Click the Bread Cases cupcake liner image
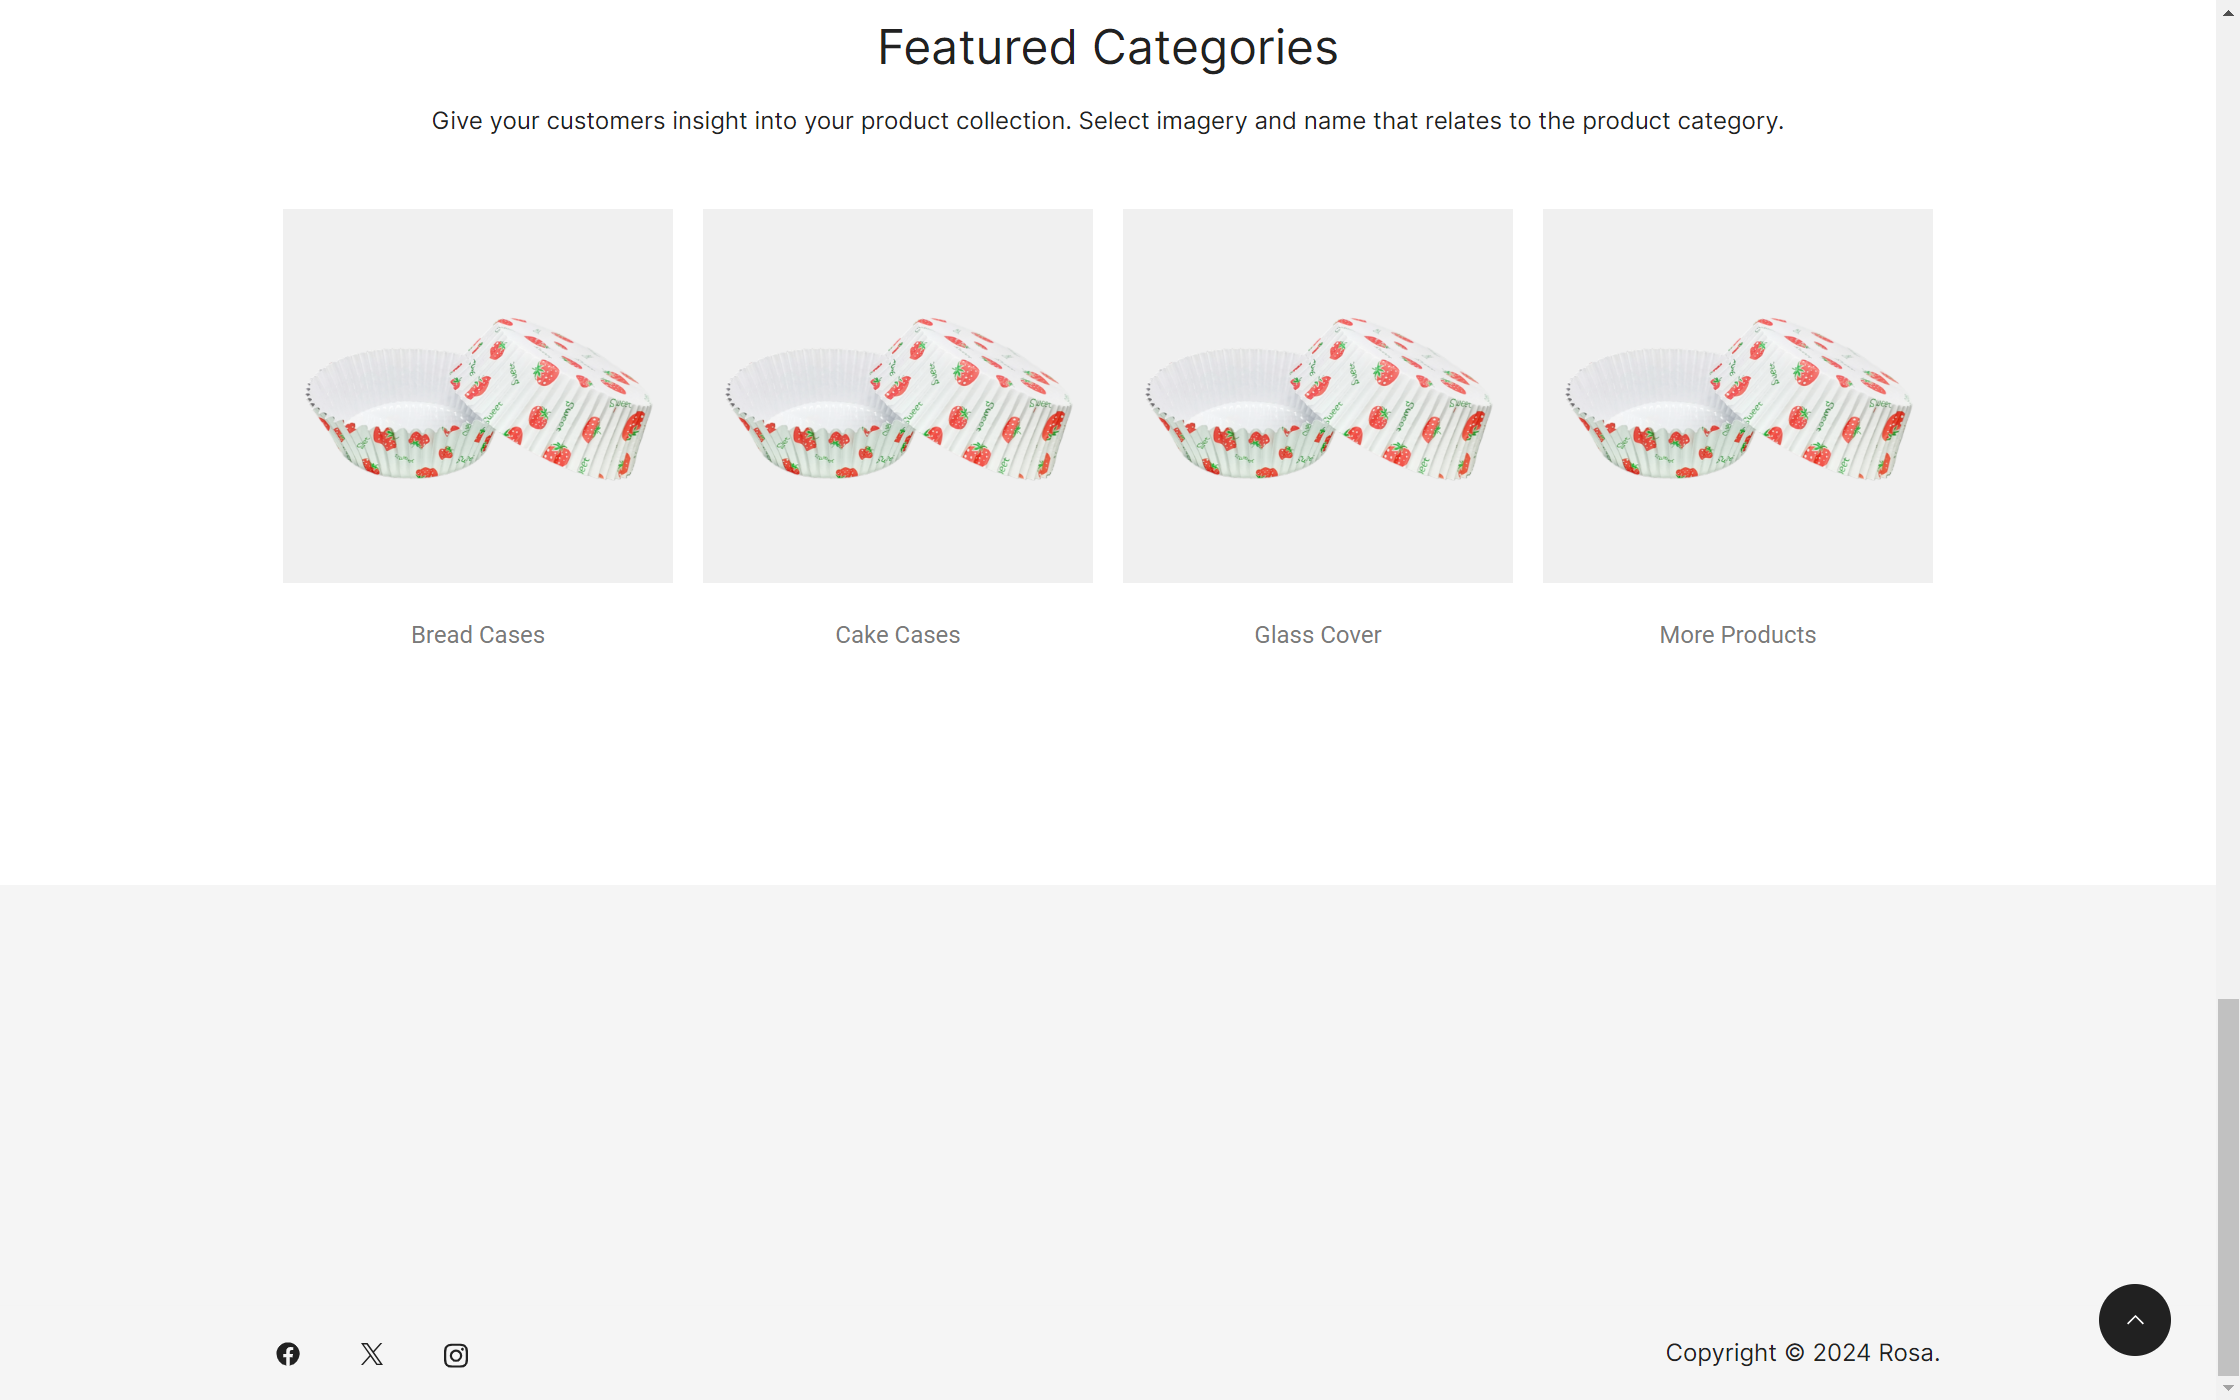 [478, 396]
